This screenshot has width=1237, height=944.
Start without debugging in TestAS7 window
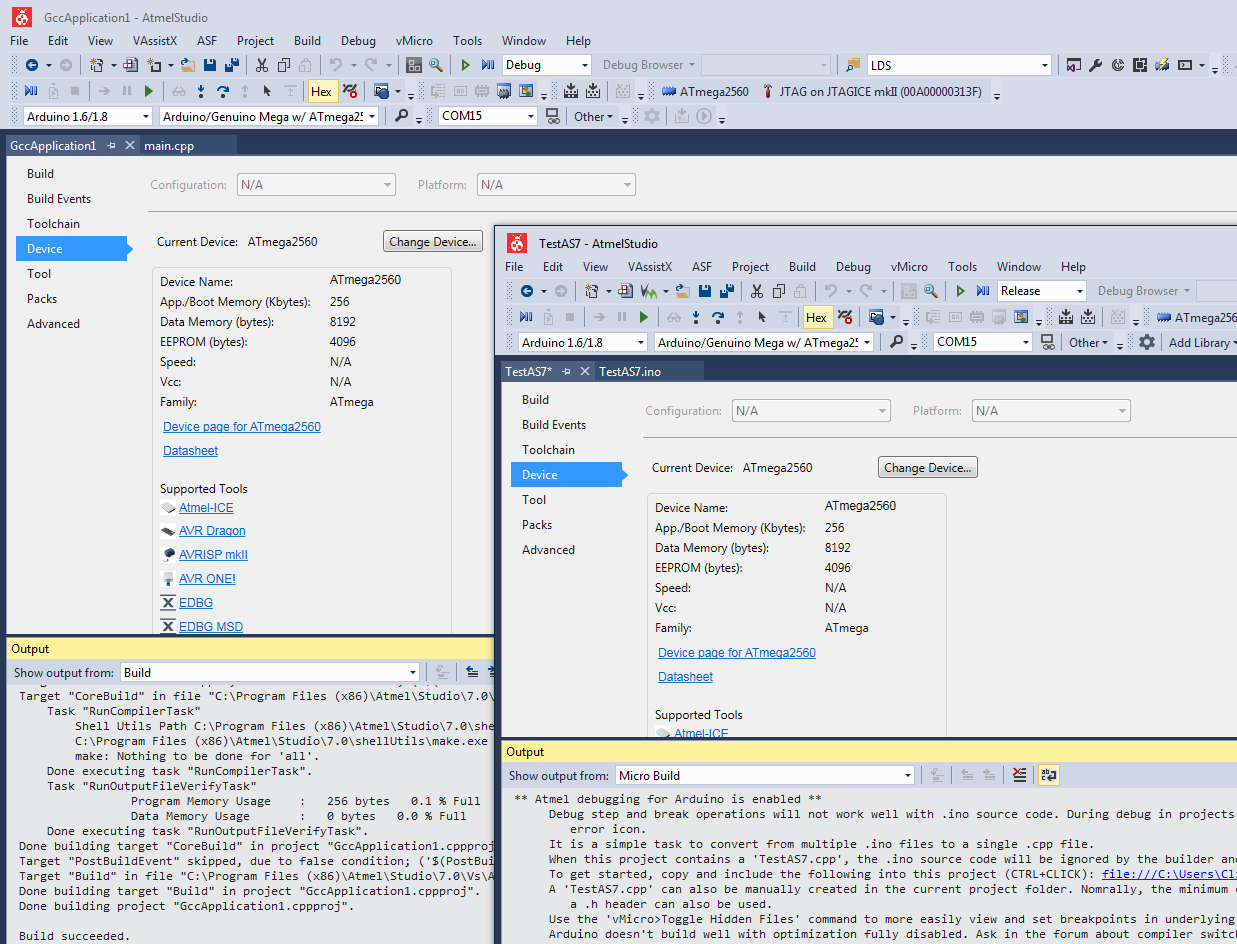point(960,291)
